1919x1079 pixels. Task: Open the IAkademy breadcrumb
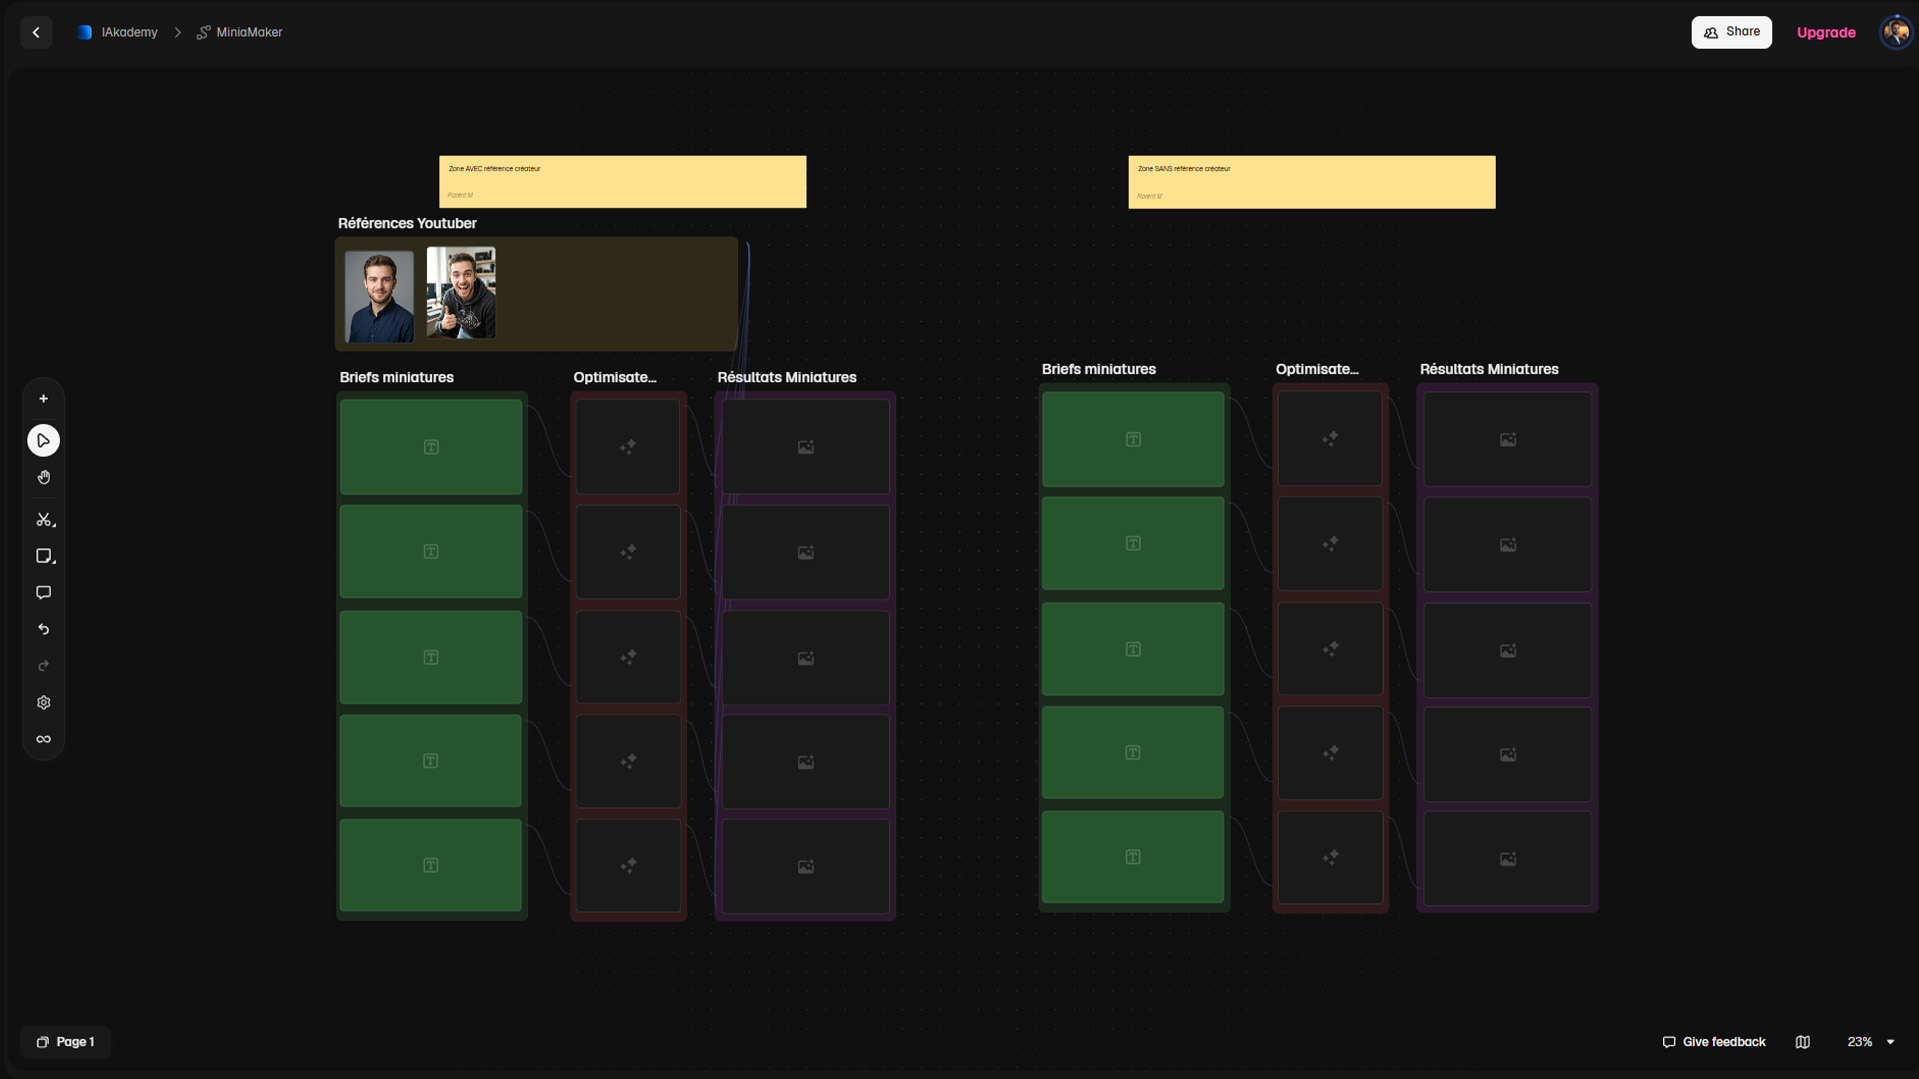click(x=118, y=33)
